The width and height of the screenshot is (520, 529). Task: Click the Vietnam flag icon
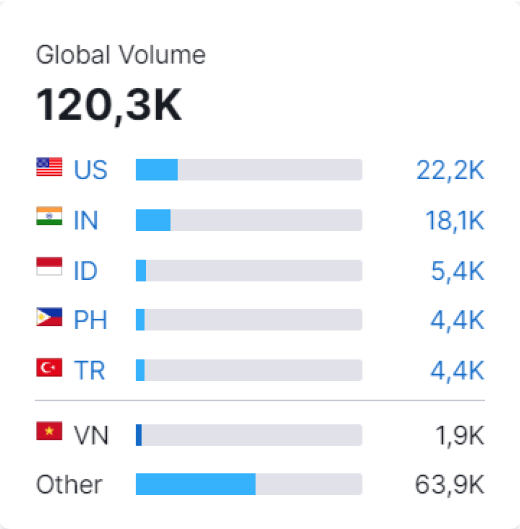coord(49,431)
